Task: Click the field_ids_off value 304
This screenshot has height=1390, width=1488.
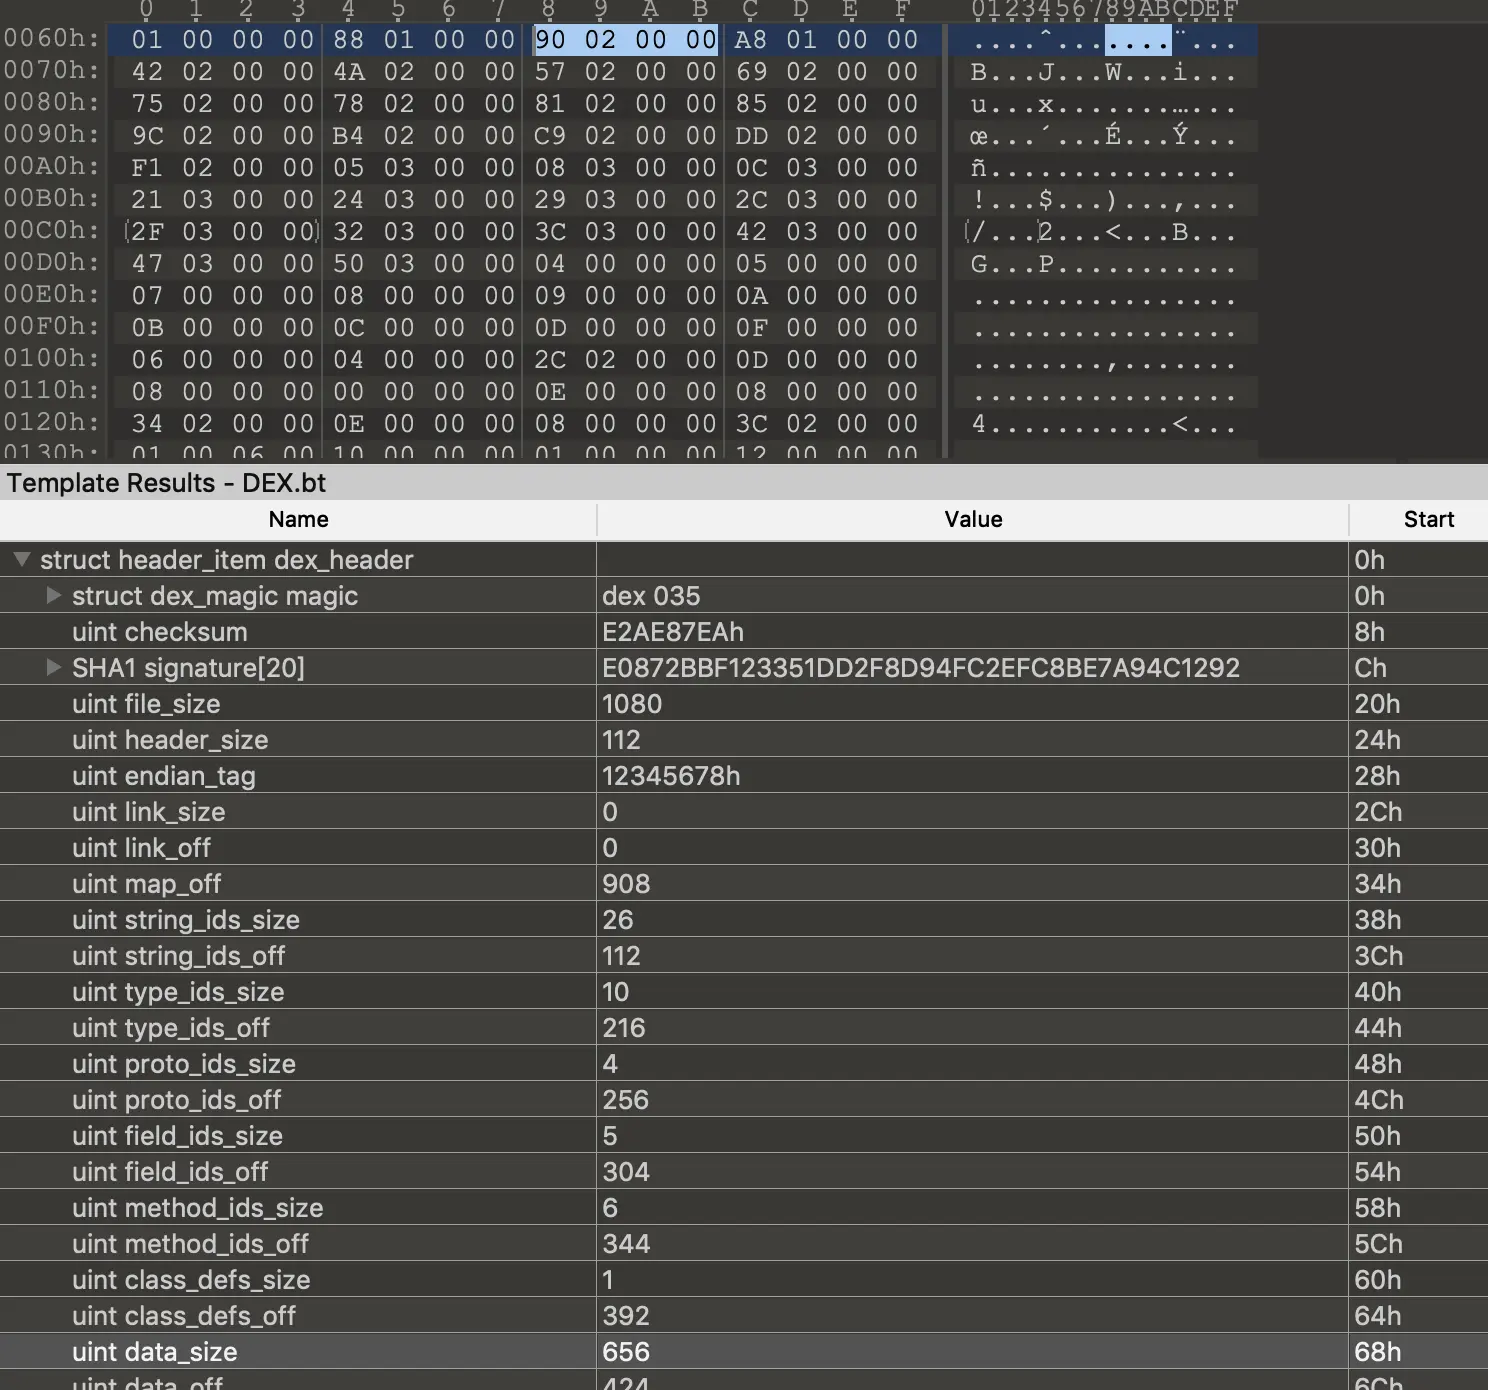Action: click(x=626, y=1172)
